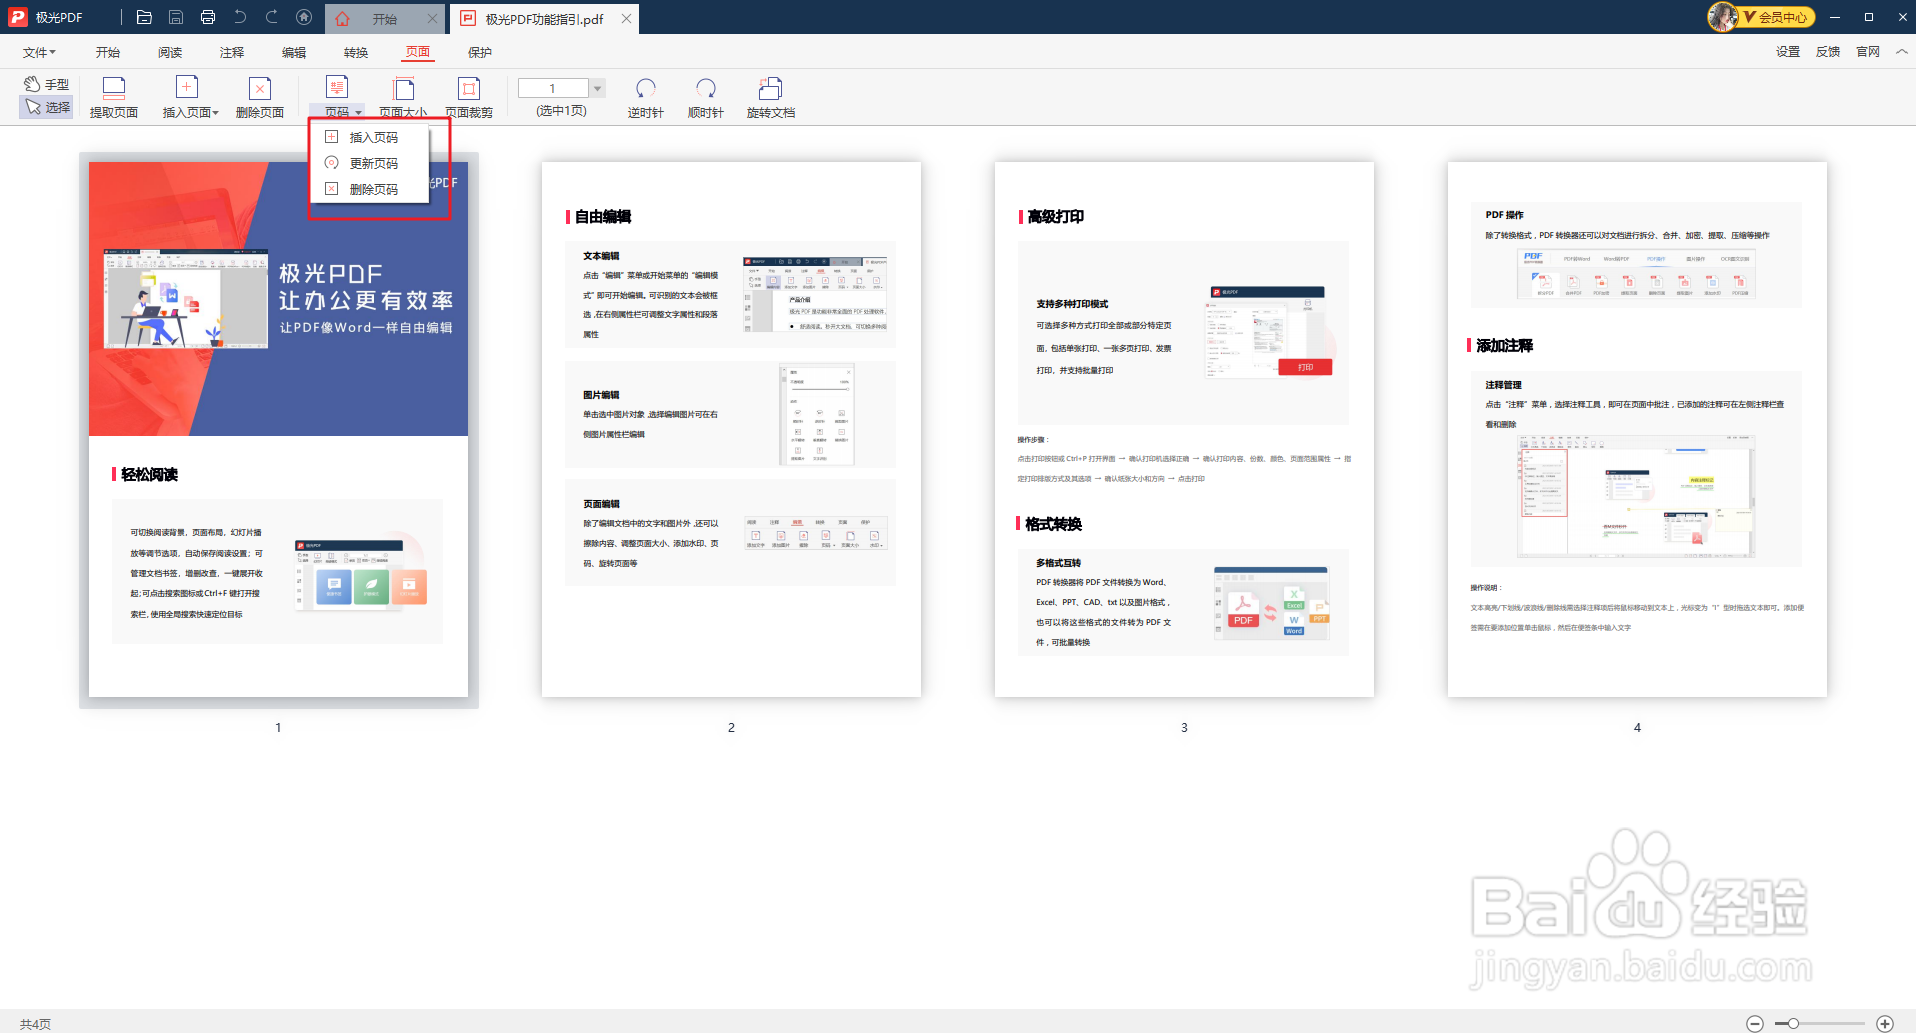Print using the printer icon in title bar
Viewport: 1916px width, 1033px height.
208,17
